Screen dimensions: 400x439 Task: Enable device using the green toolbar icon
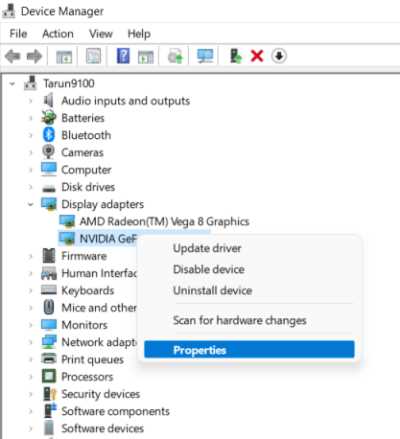(236, 56)
